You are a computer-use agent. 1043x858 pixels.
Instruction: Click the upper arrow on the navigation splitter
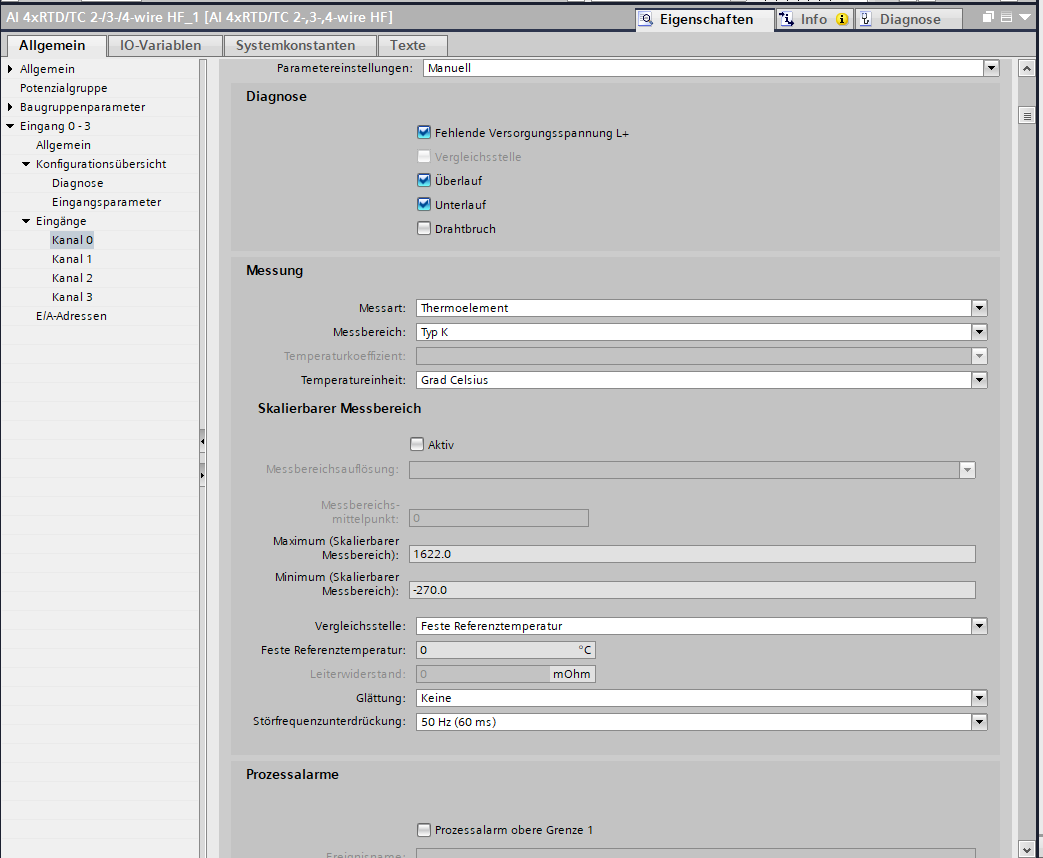point(203,440)
